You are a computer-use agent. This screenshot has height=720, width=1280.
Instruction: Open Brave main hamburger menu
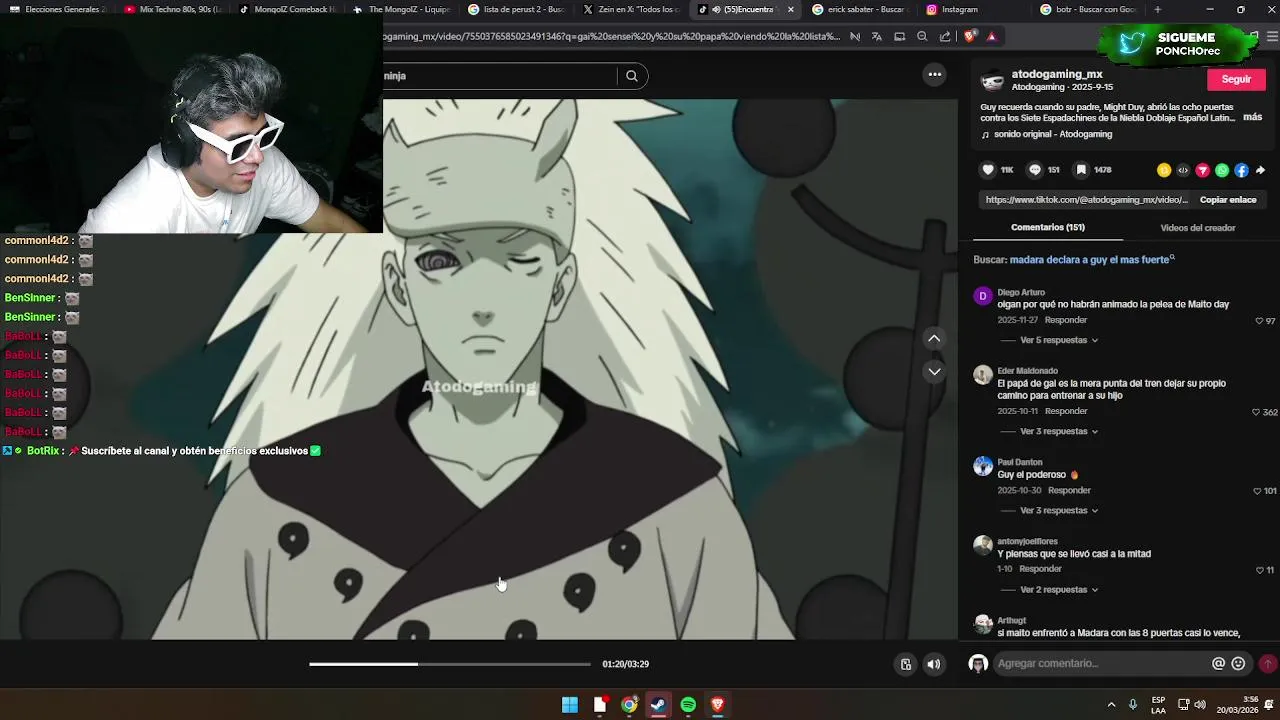1270,36
